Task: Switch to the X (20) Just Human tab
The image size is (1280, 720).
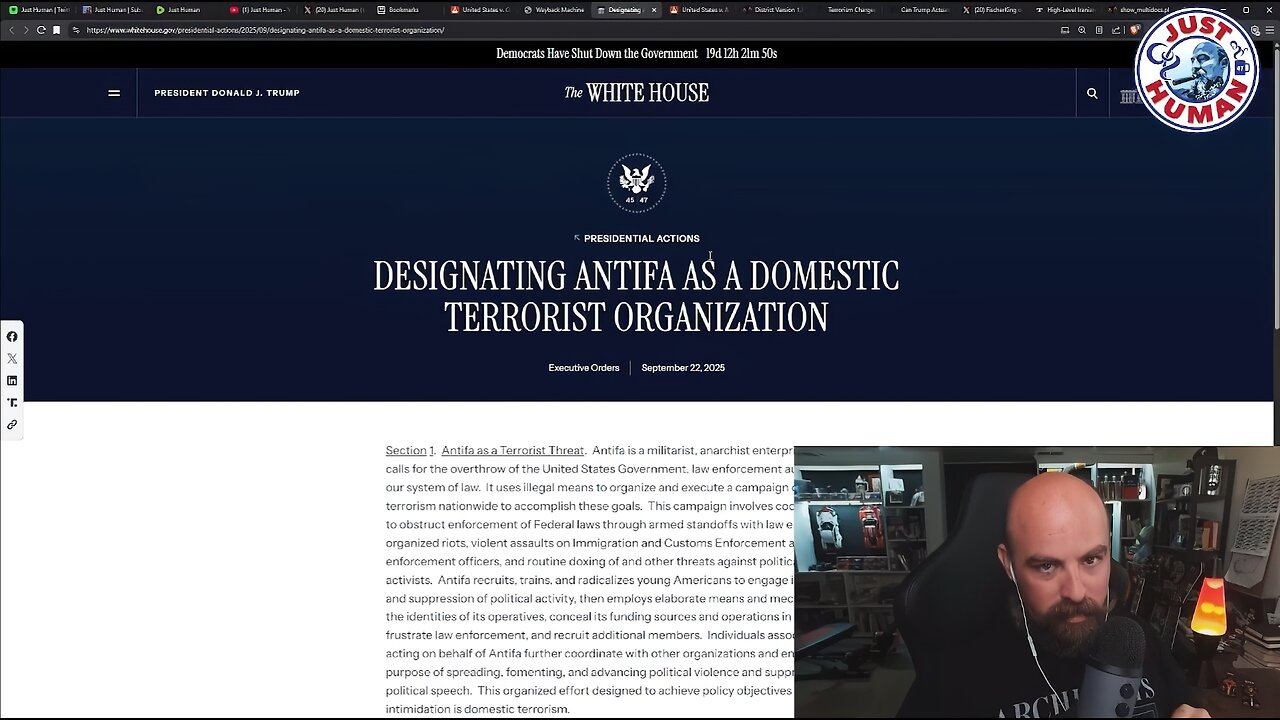Action: (333, 10)
